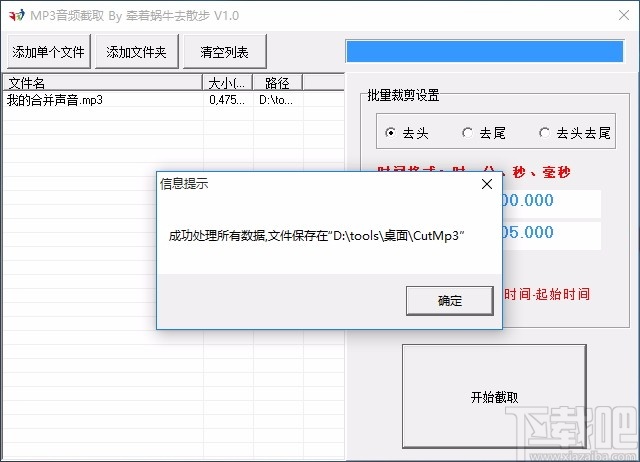Screen dimensions: 640x462
Task: Click the 路径 column header
Action: tap(278, 83)
